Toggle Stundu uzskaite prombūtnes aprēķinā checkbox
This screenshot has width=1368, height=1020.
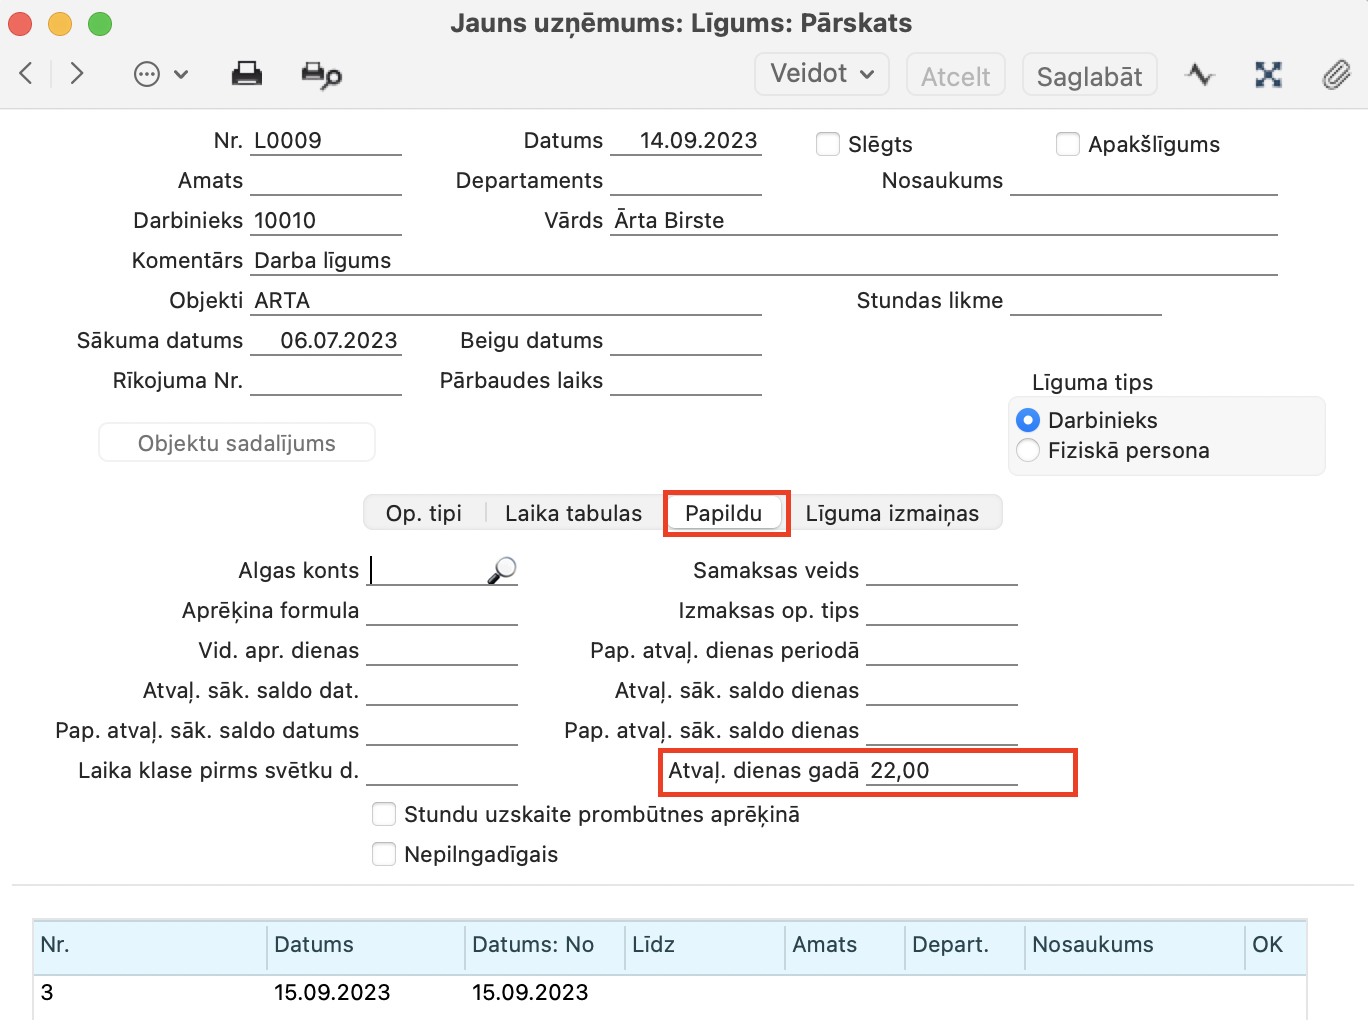[384, 814]
